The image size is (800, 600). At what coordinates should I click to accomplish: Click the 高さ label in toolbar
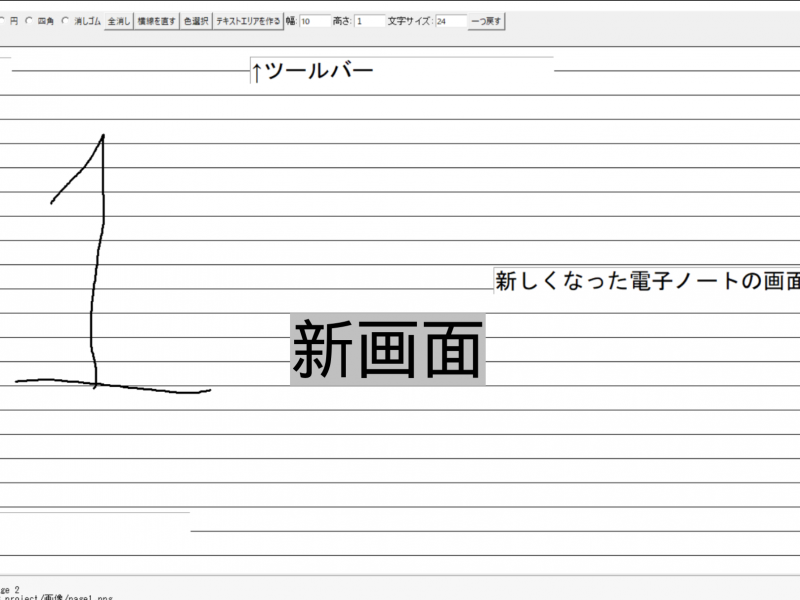(341, 20)
